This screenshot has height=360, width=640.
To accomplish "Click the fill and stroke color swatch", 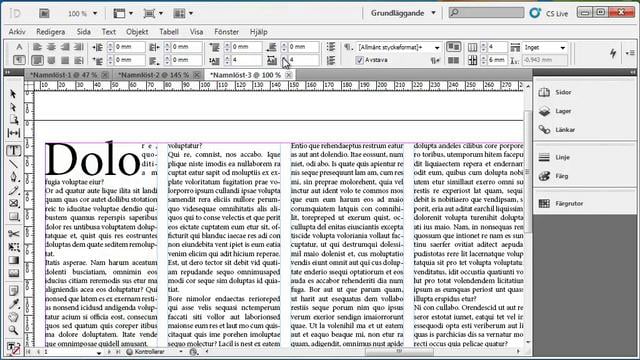I will tap(13, 348).
